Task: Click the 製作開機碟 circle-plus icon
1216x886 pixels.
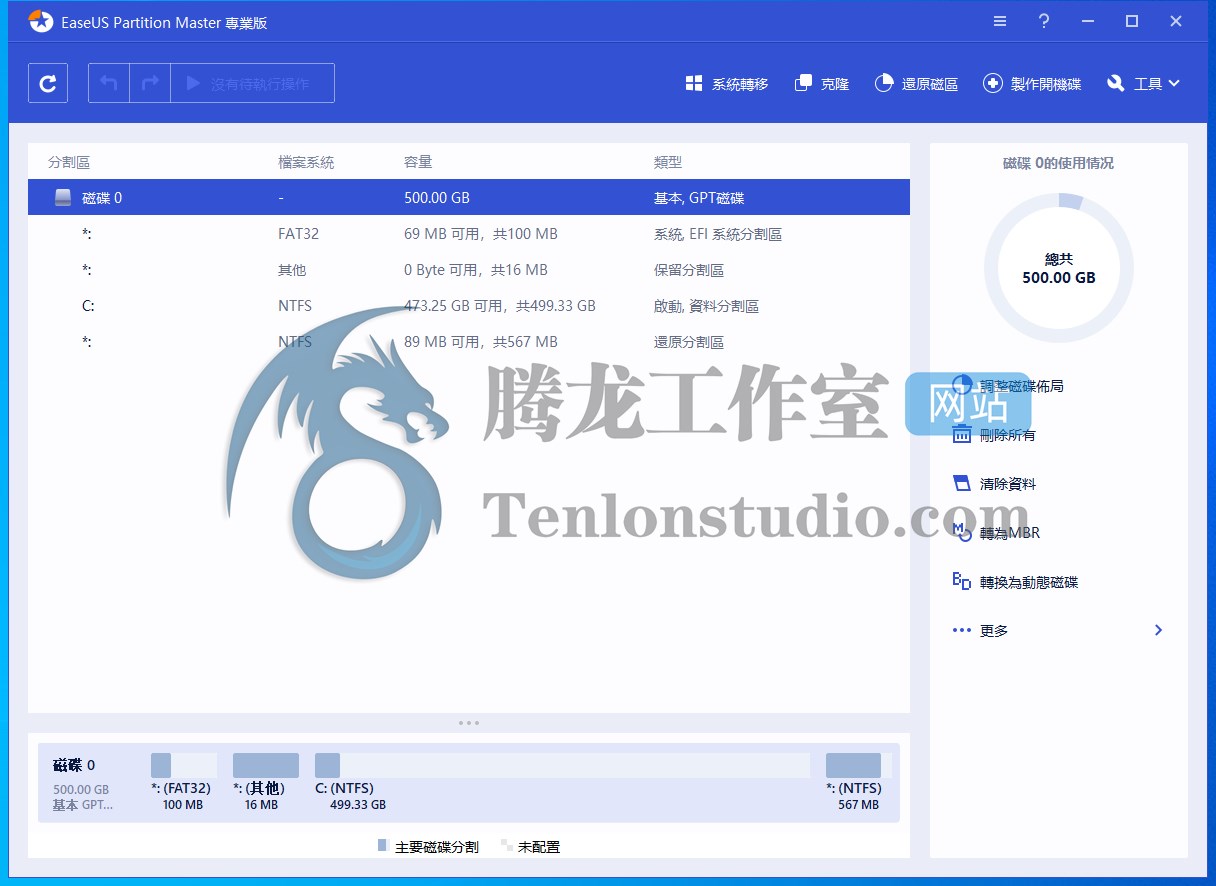Action: tap(993, 84)
